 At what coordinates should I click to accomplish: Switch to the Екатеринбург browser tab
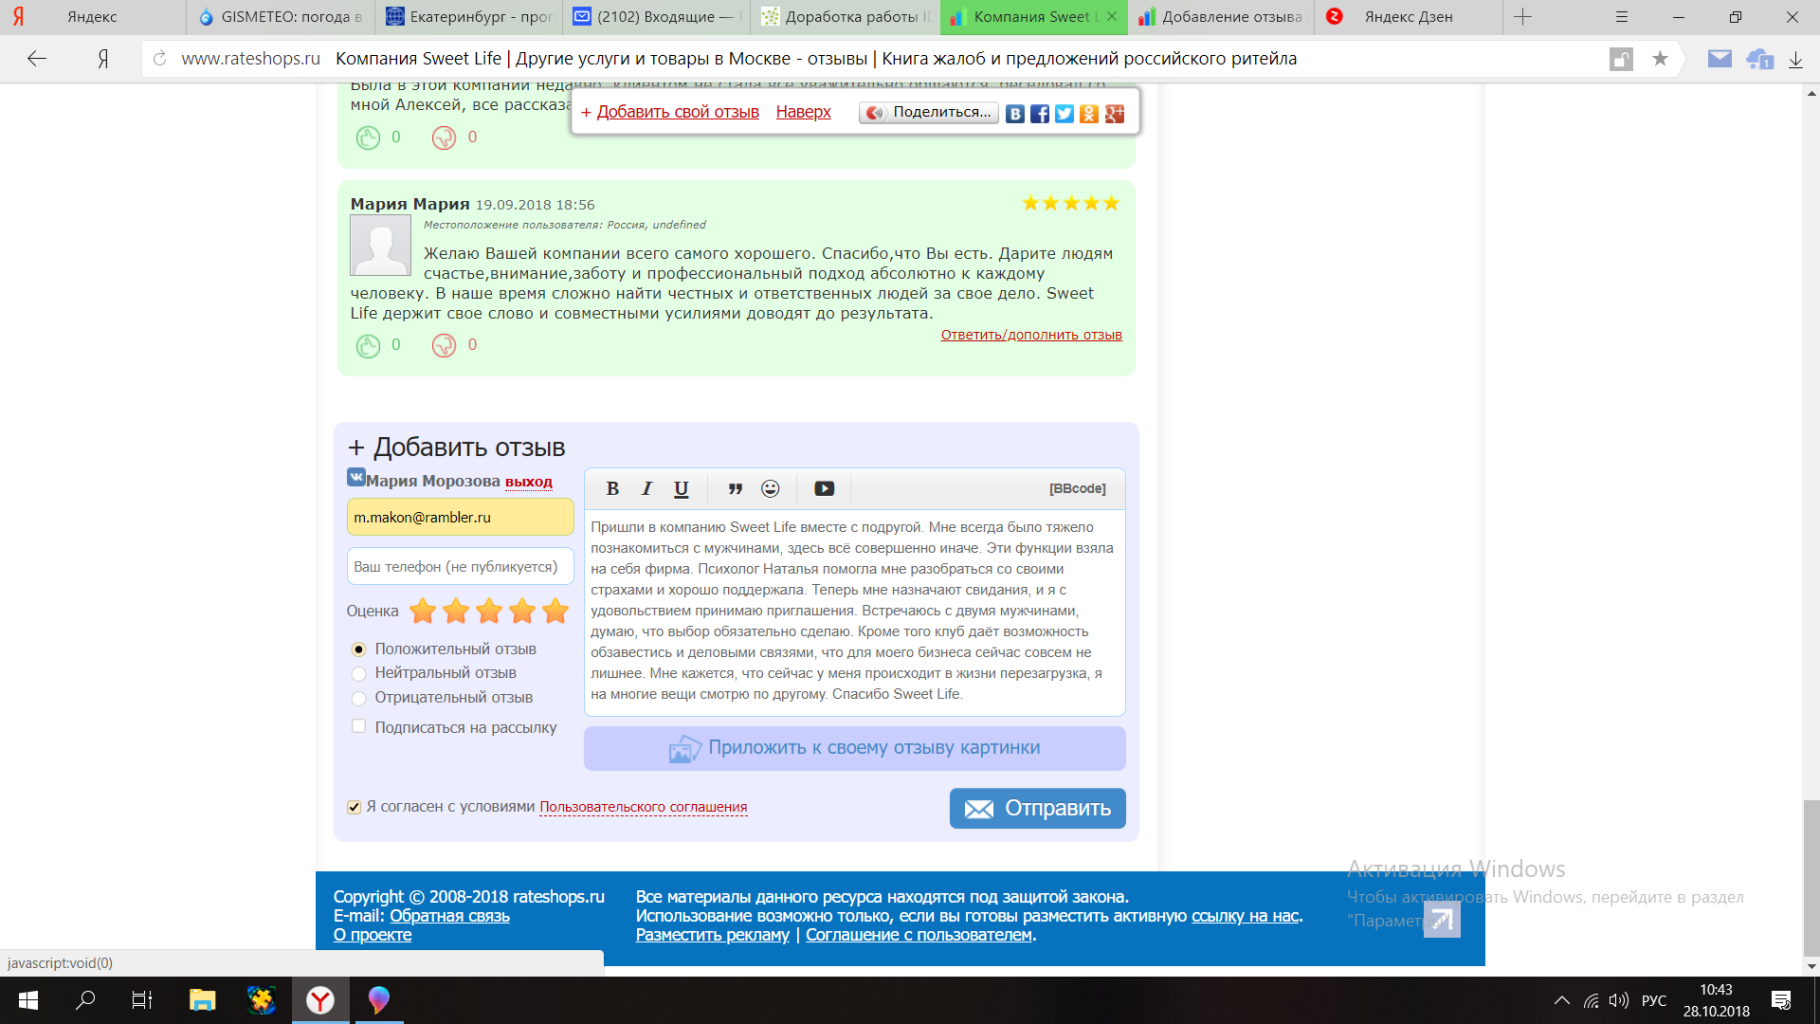(468, 17)
